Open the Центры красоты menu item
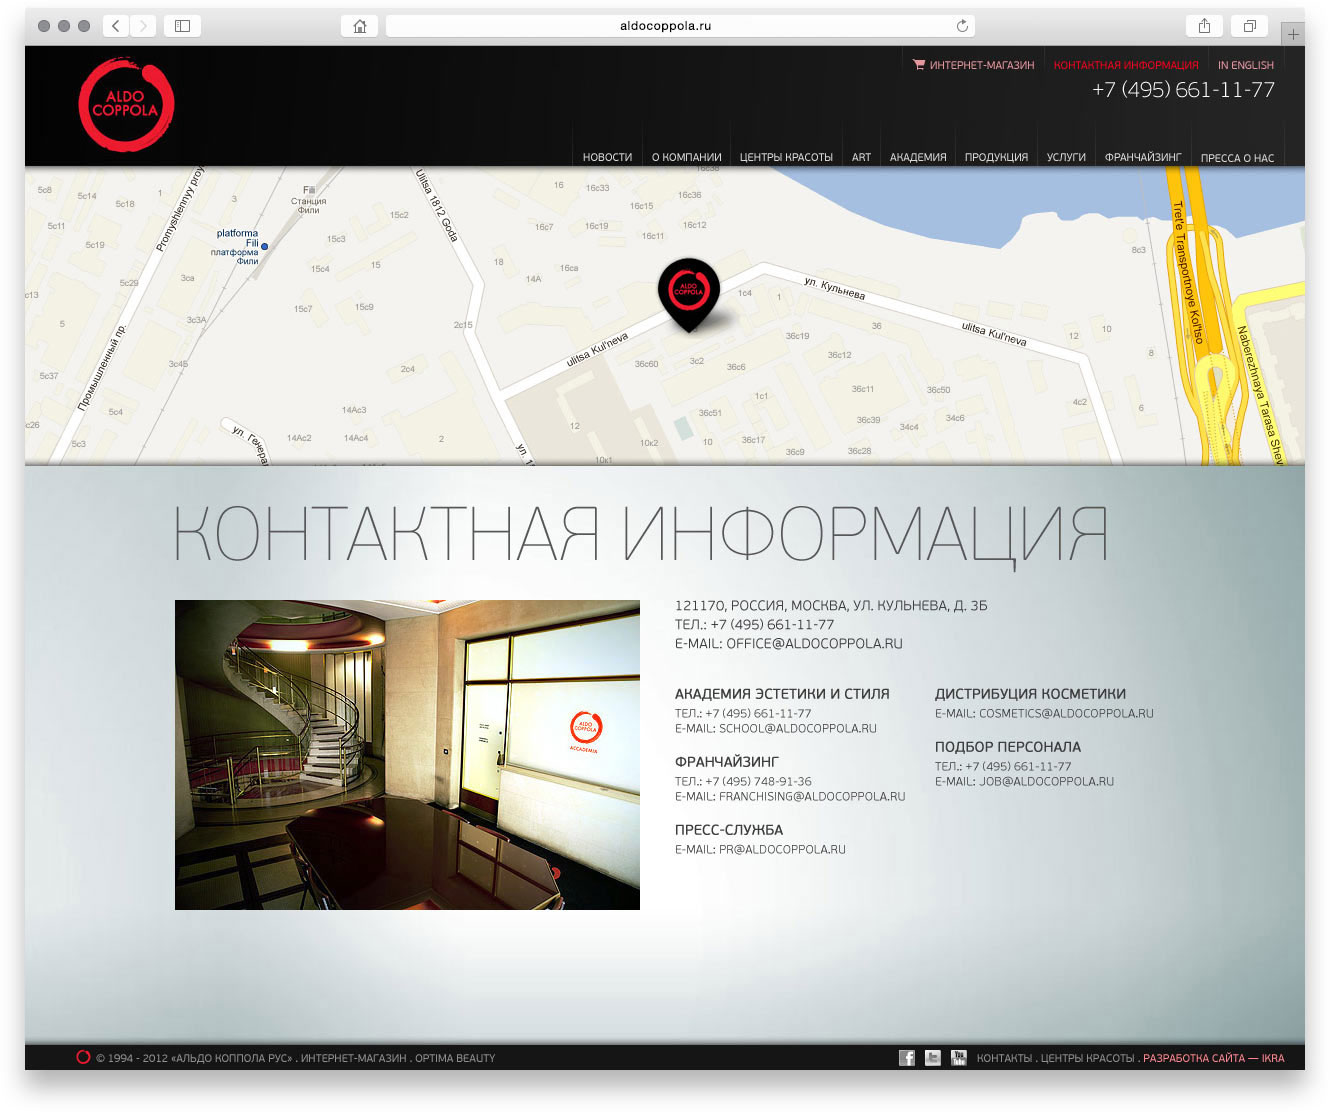Viewport: 1330px width, 1115px height. [786, 158]
